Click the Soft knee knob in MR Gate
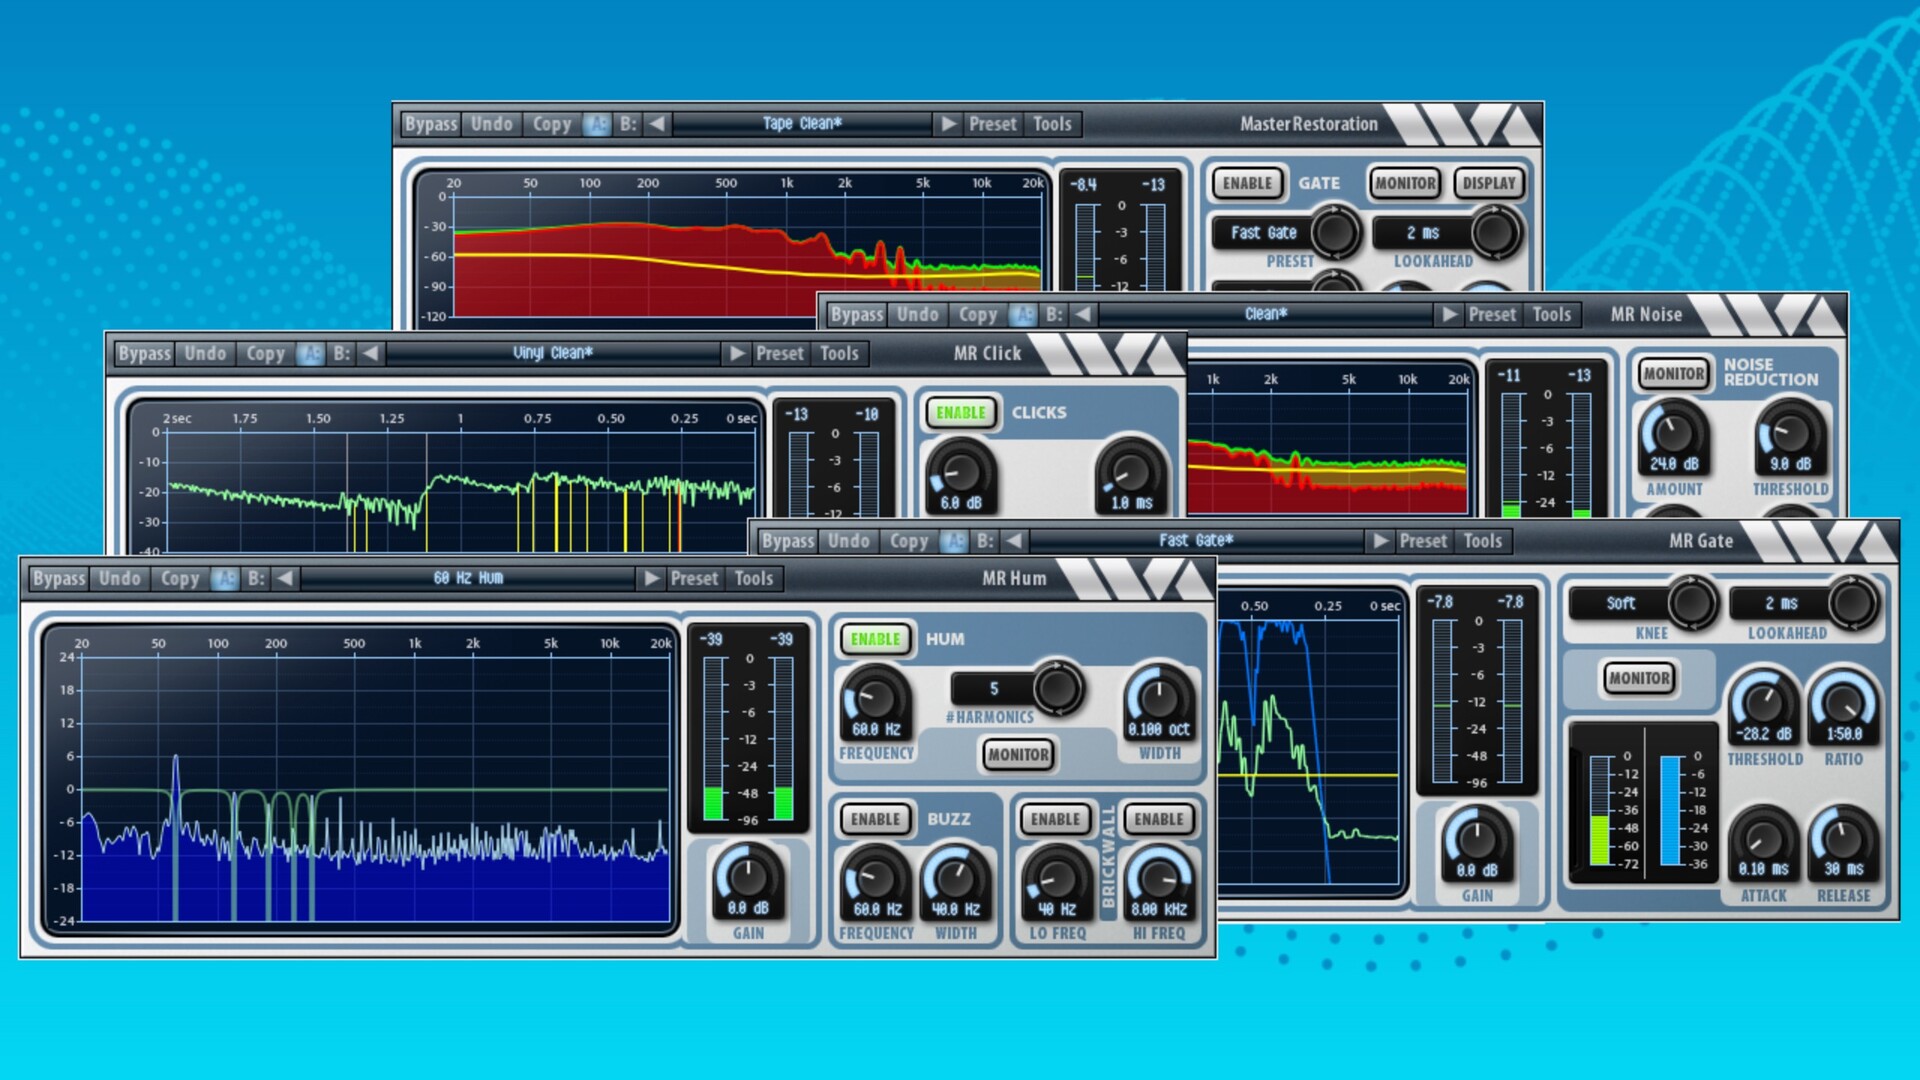The height and width of the screenshot is (1080, 1920). click(1691, 602)
